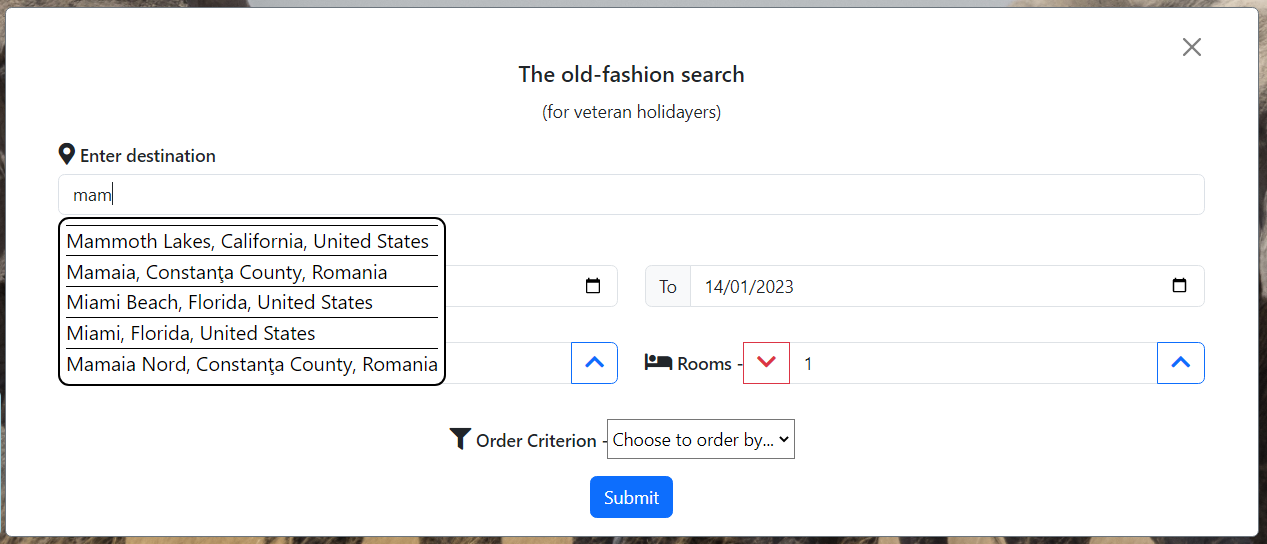1267x544 pixels.
Task: Decrease rooms with the red down chevron
Action: click(766, 363)
